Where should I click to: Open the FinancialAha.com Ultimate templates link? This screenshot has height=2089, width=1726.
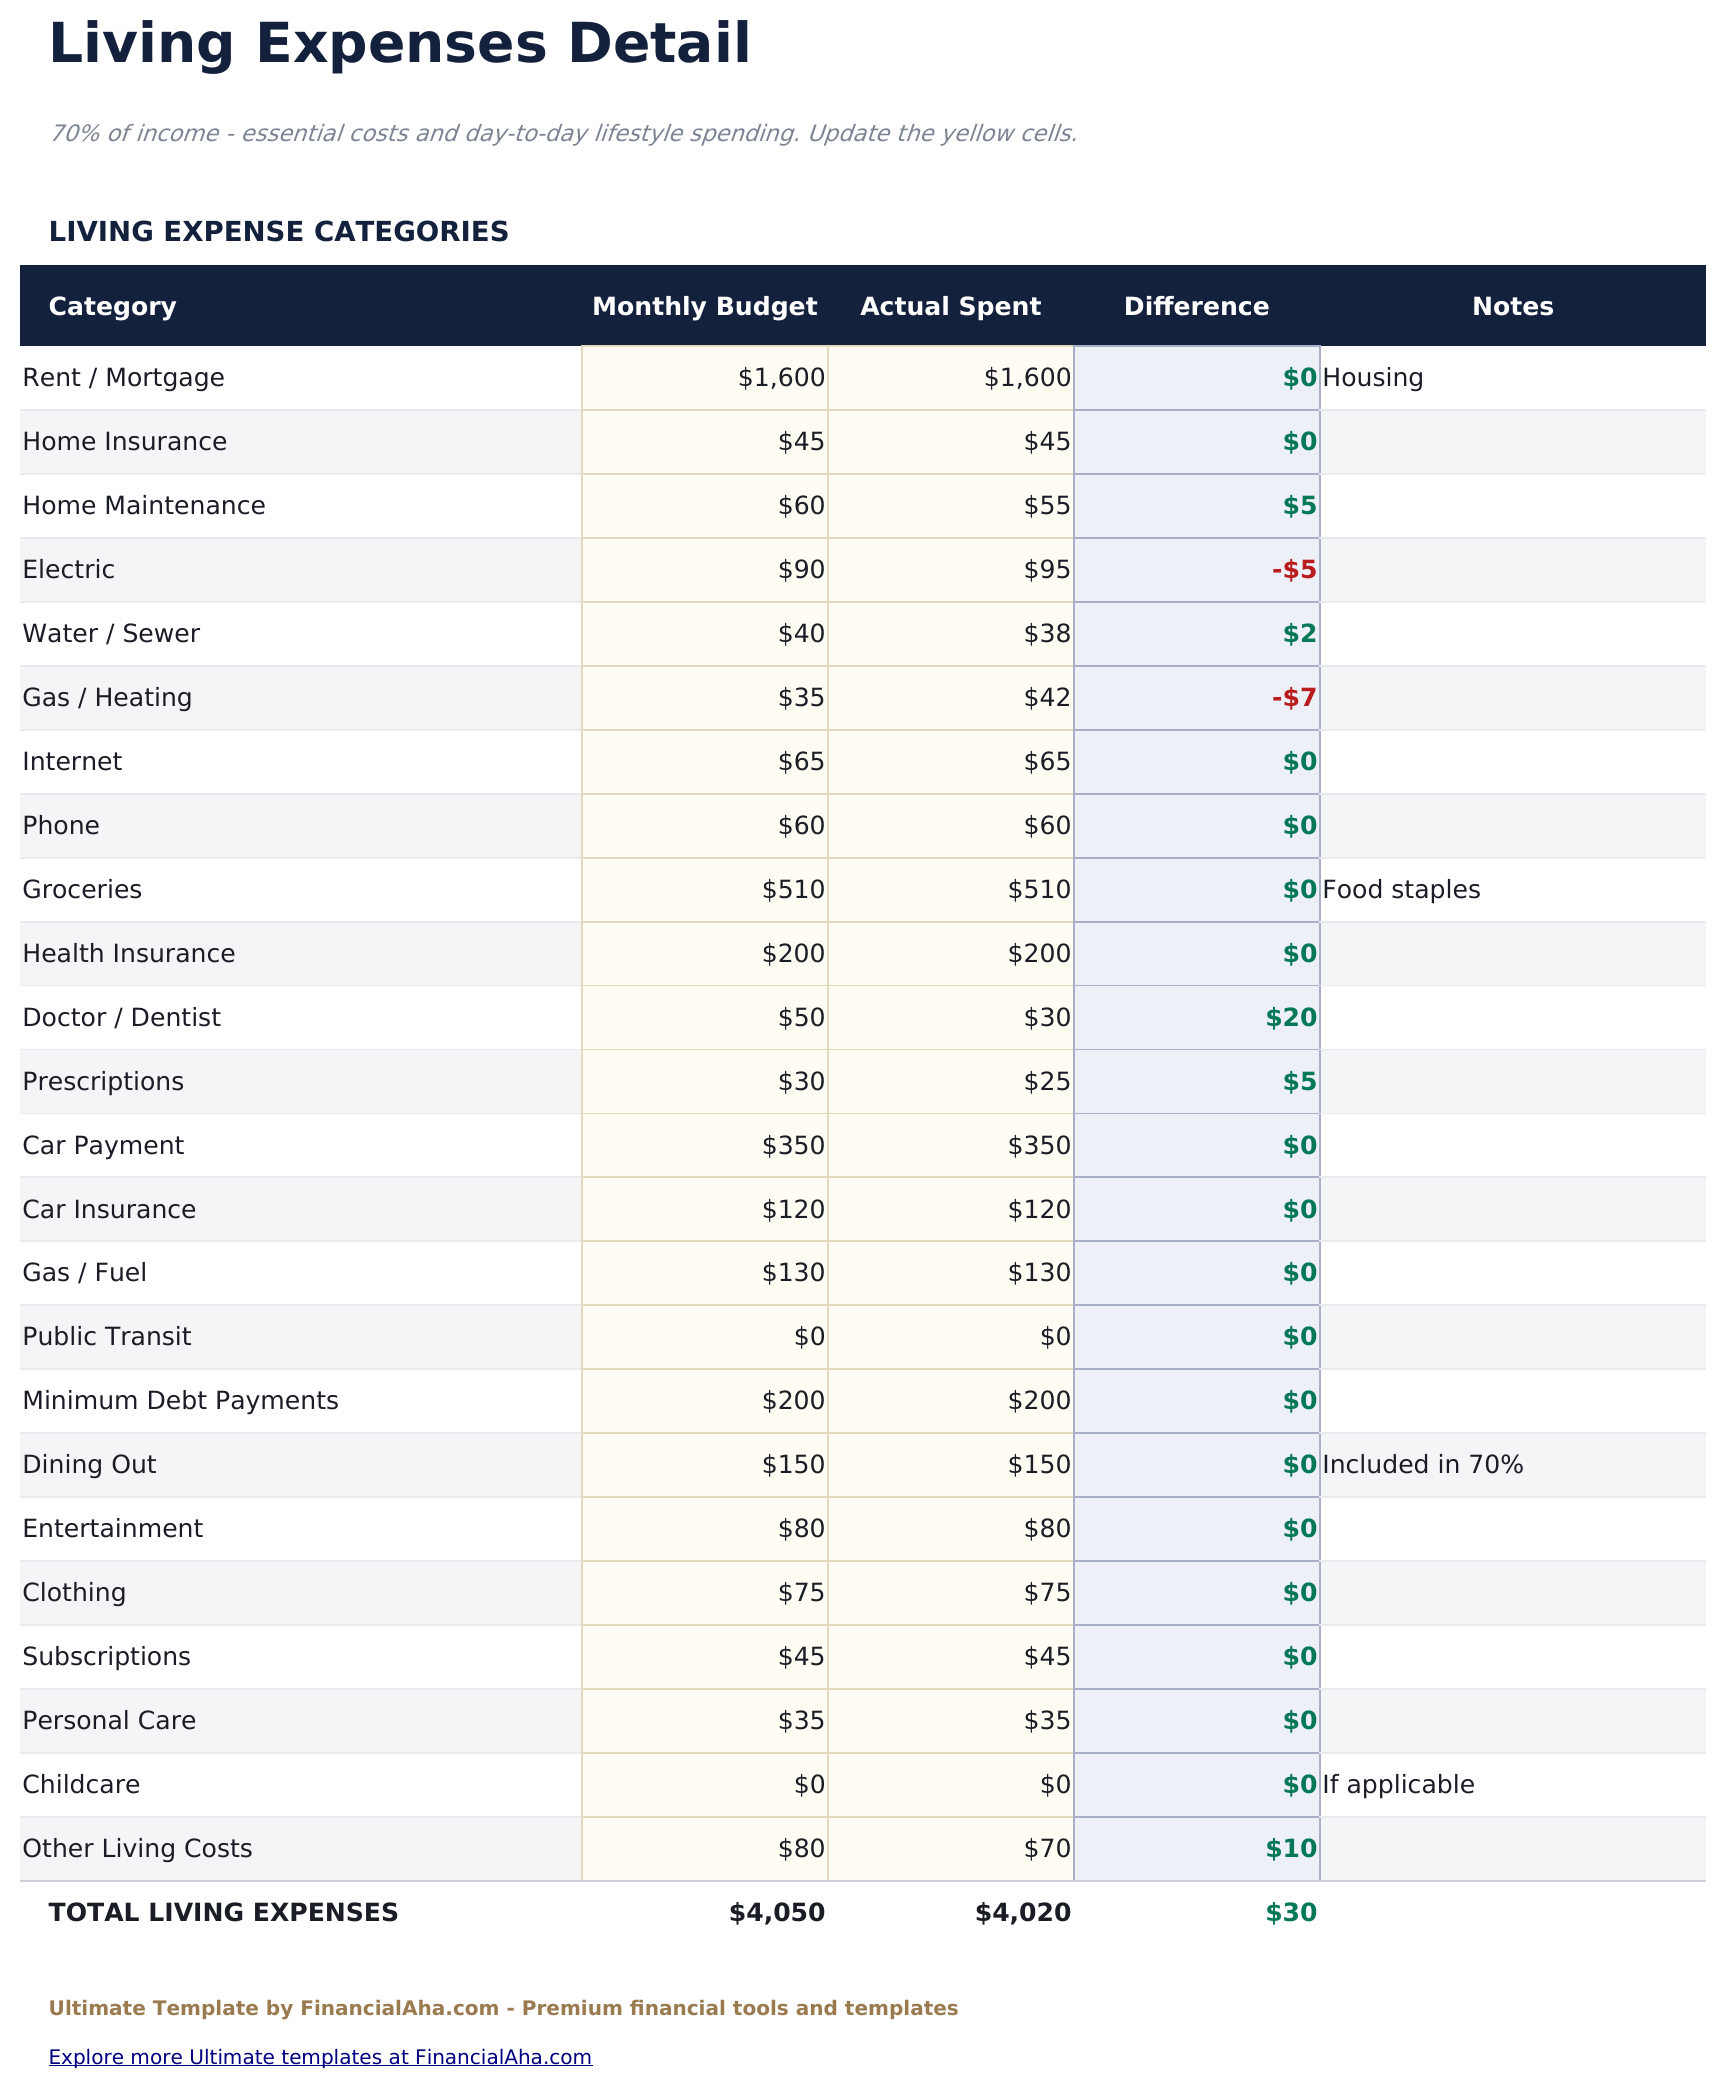pos(320,2056)
